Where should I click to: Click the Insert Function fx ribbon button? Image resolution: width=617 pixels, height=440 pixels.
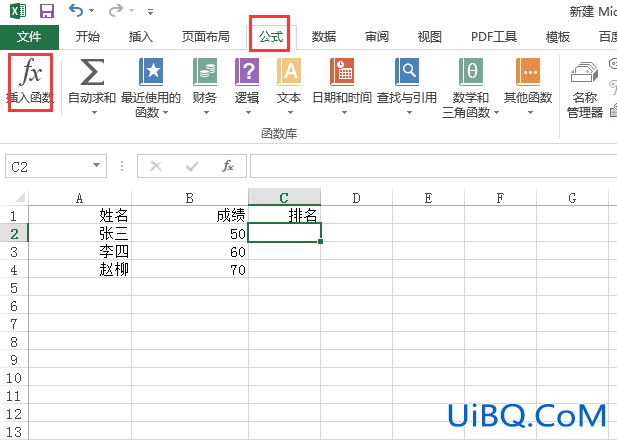click(30, 82)
